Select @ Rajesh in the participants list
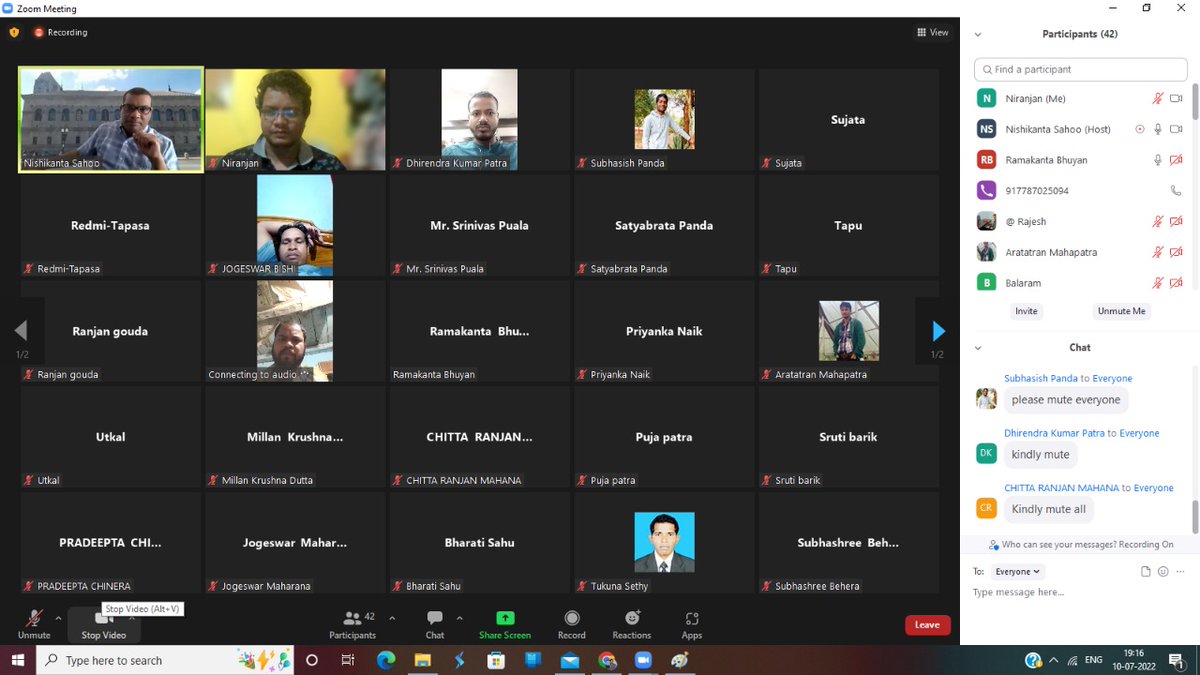Image resolution: width=1200 pixels, height=675 pixels. (x=1080, y=221)
